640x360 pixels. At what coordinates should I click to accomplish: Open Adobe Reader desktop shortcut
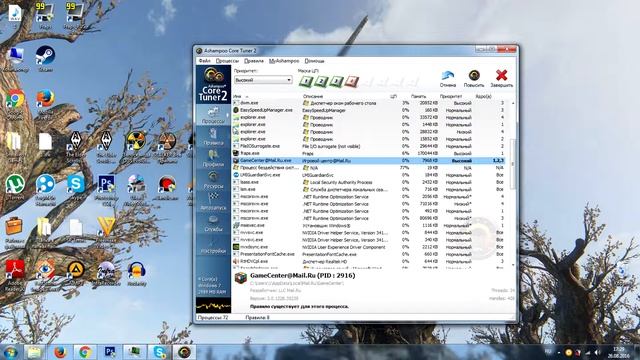click(15, 274)
